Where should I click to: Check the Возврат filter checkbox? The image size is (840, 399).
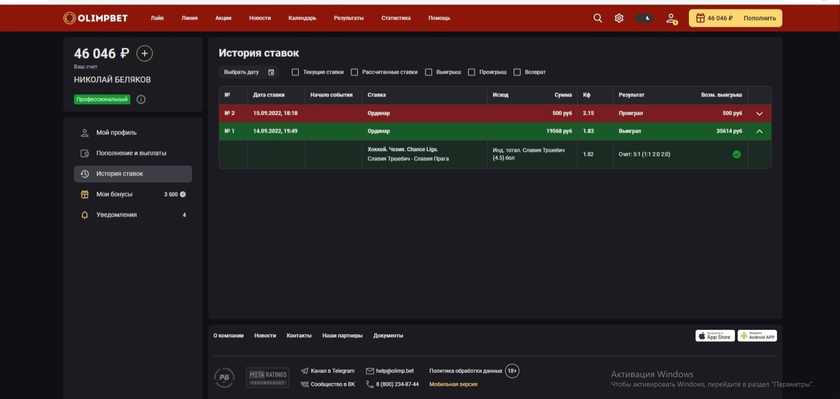tap(517, 72)
